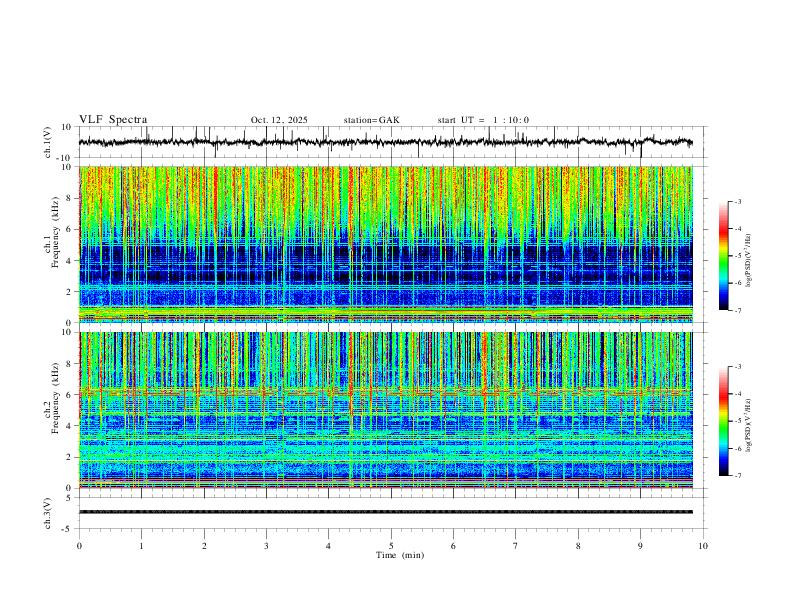Click the log(PSD) label beside ch.2 color bar

pos(749,425)
